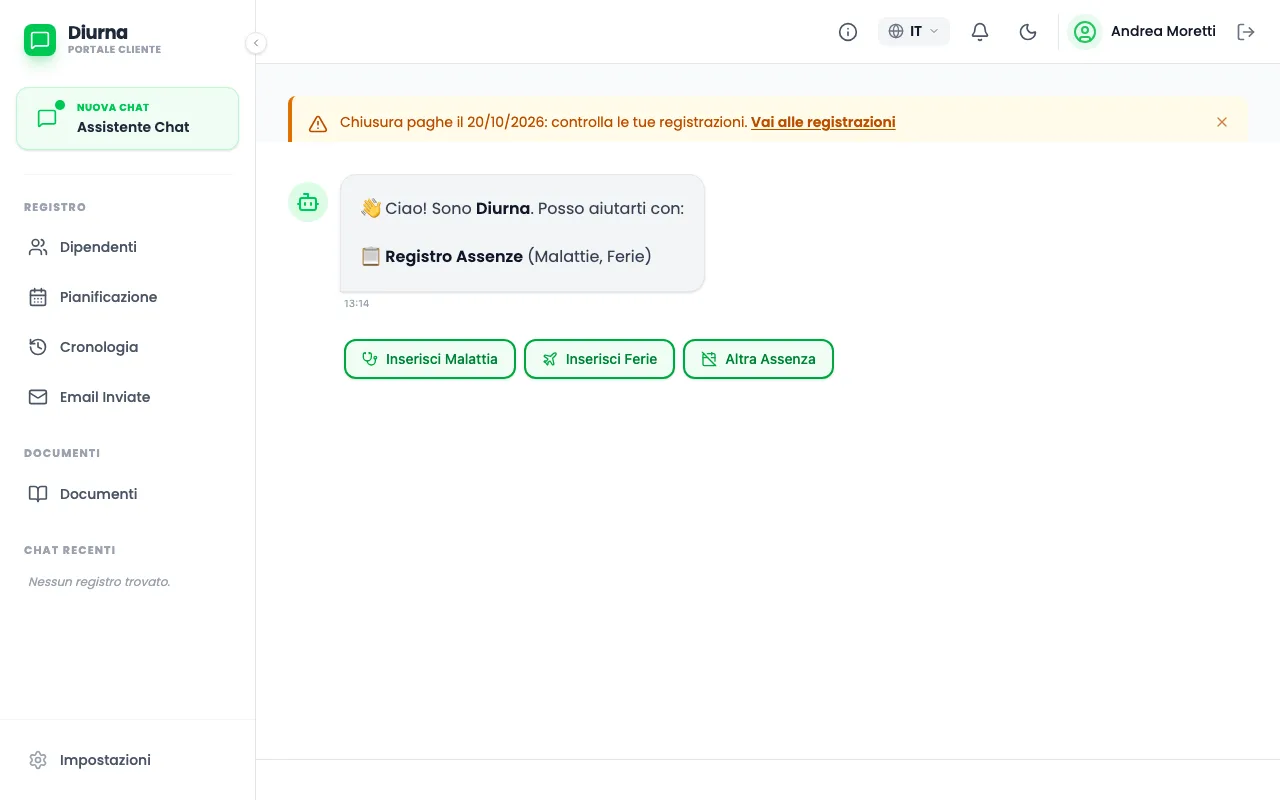
Task: Click the warning triangle in the banner
Action: coord(318,123)
